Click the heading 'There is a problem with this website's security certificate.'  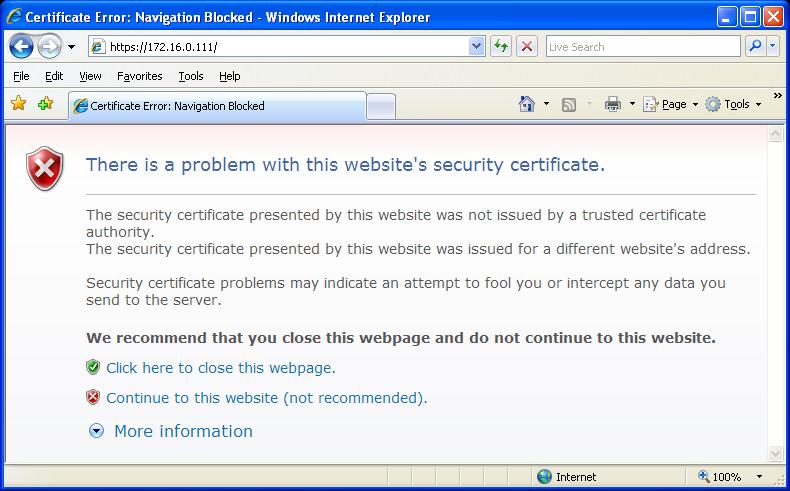(x=346, y=165)
